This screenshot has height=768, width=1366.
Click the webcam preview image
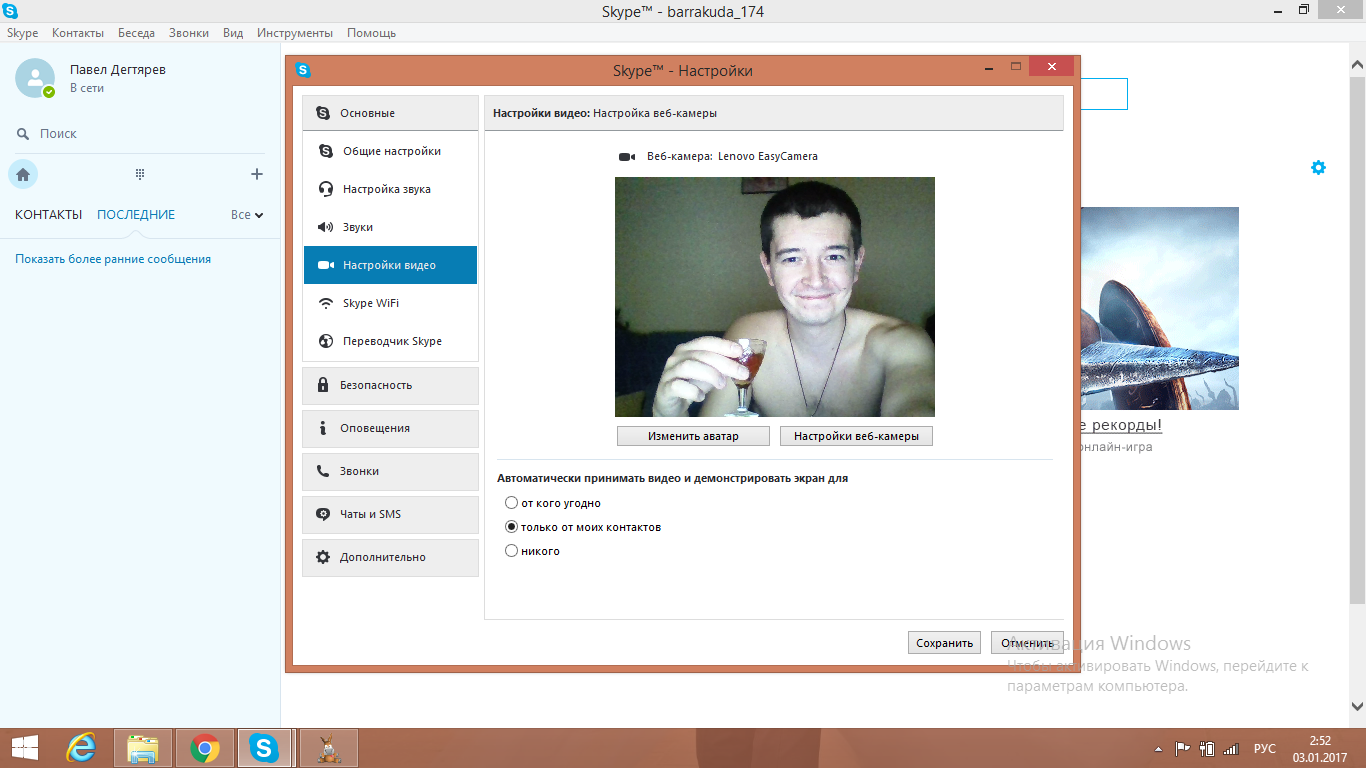775,297
